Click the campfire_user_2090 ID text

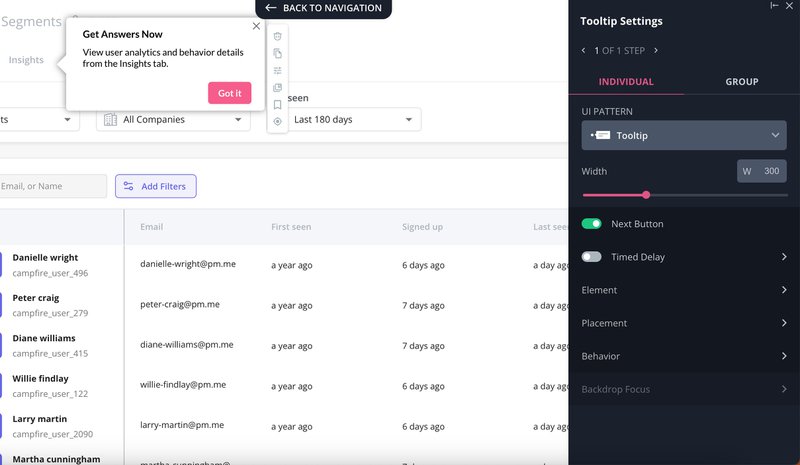[x=53, y=434]
